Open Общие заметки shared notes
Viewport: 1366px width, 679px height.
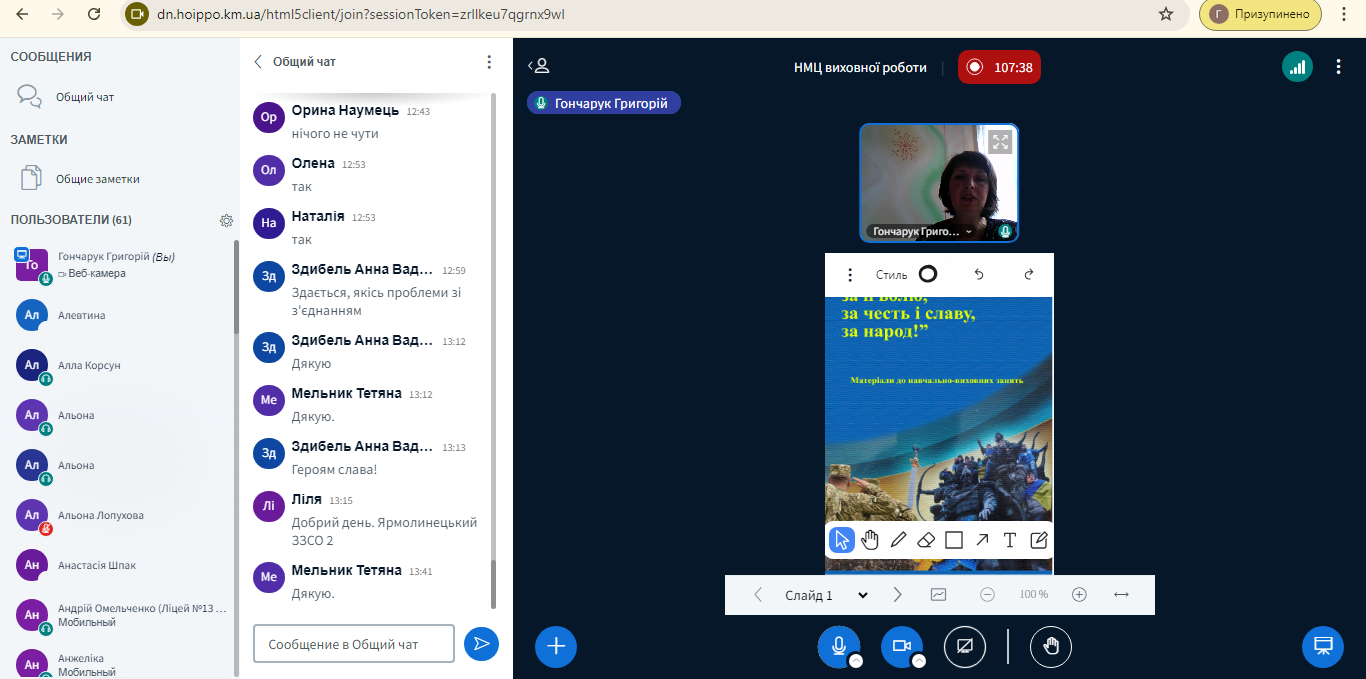[x=97, y=179]
